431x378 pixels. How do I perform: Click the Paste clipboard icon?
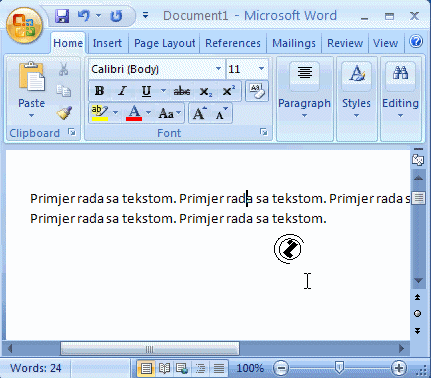tap(31, 77)
